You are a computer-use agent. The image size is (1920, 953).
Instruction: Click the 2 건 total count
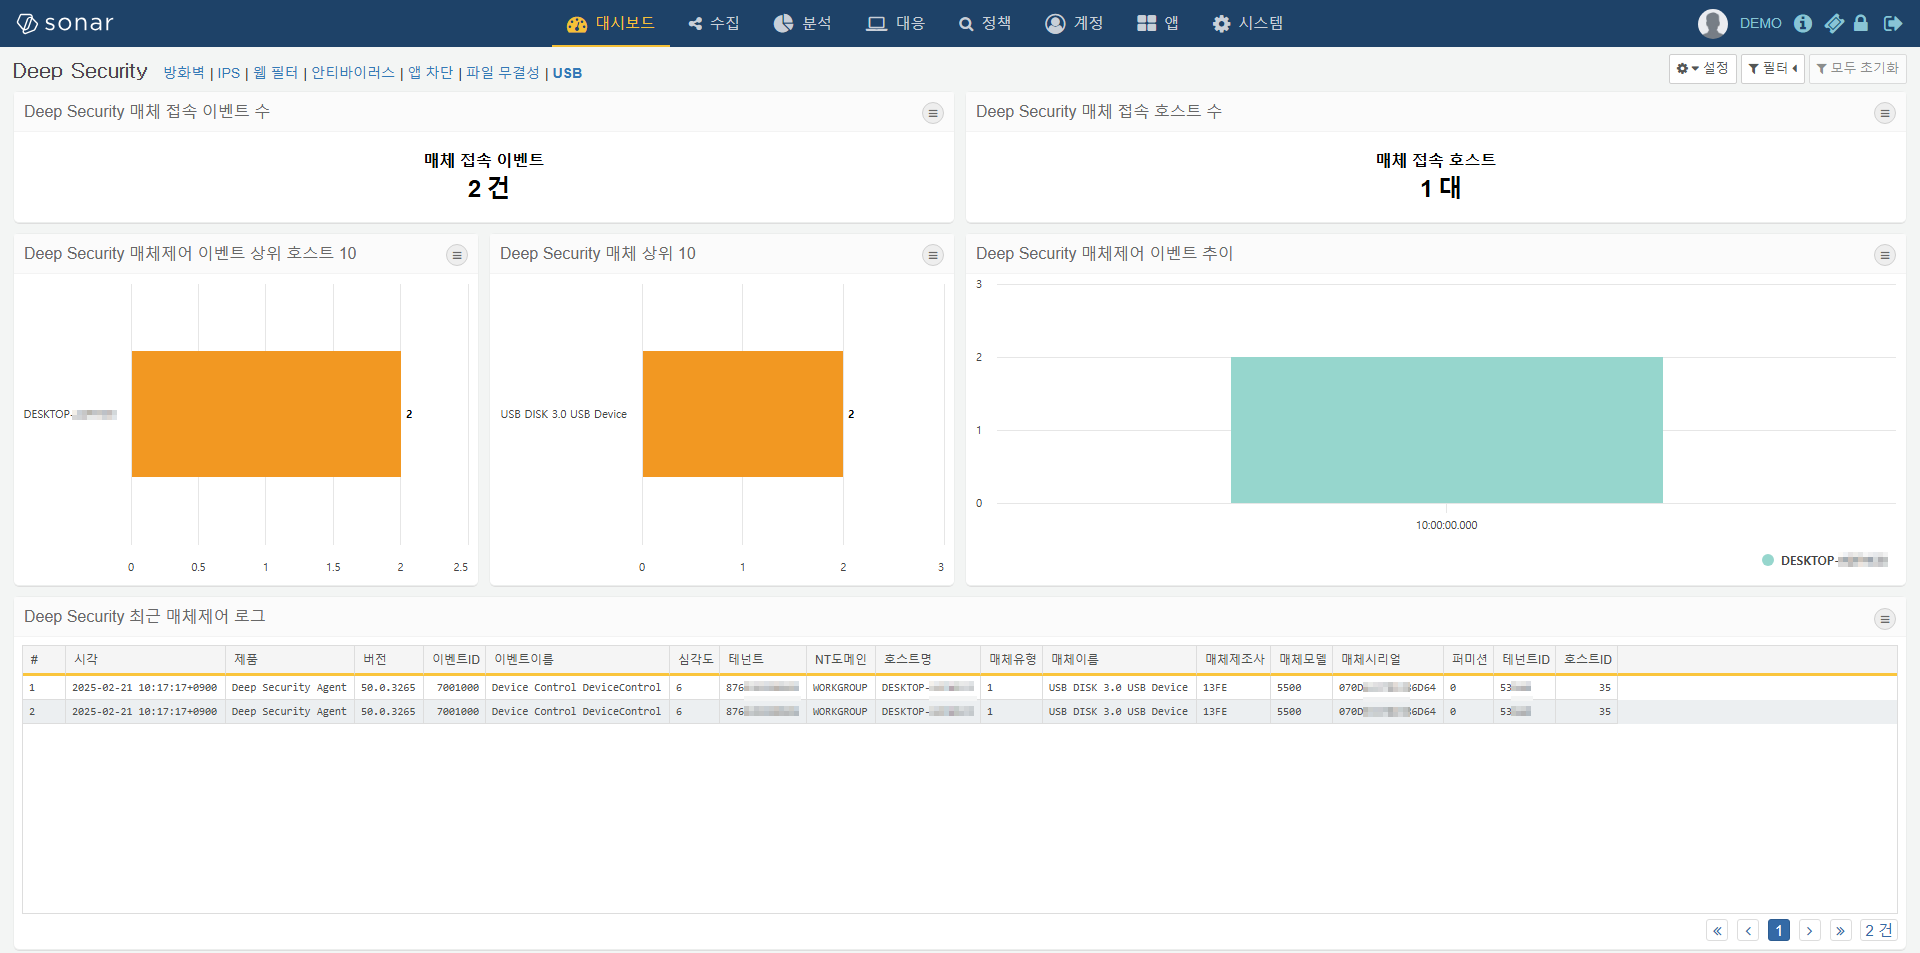1879,930
